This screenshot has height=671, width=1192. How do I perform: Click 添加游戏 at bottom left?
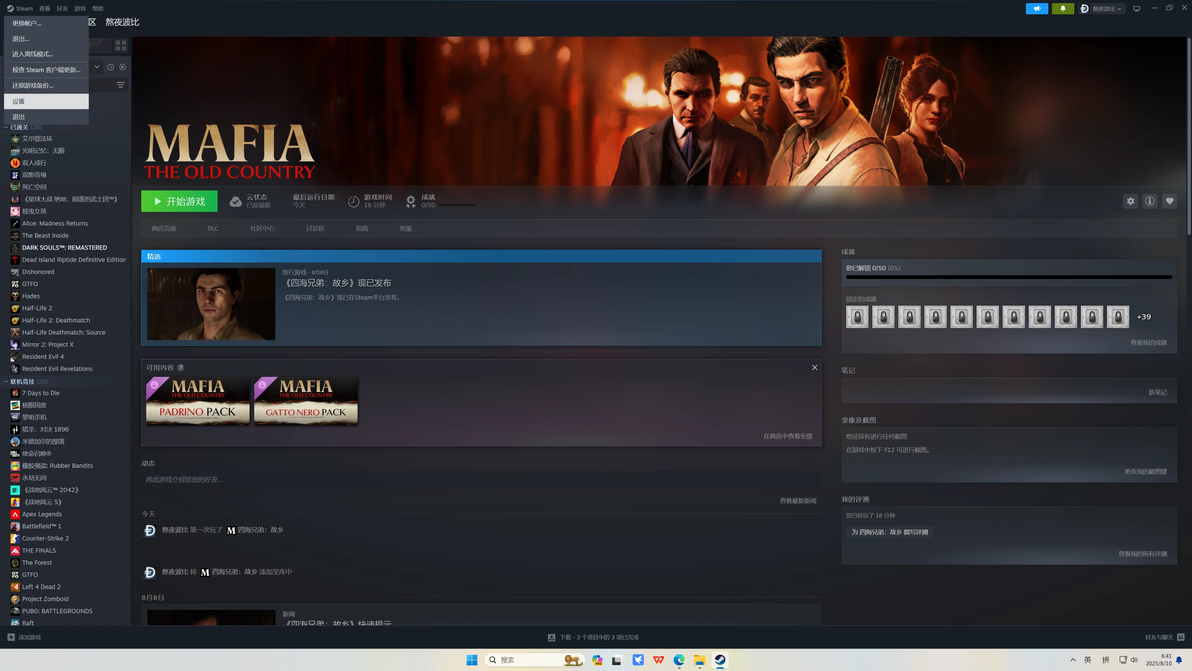coord(24,638)
